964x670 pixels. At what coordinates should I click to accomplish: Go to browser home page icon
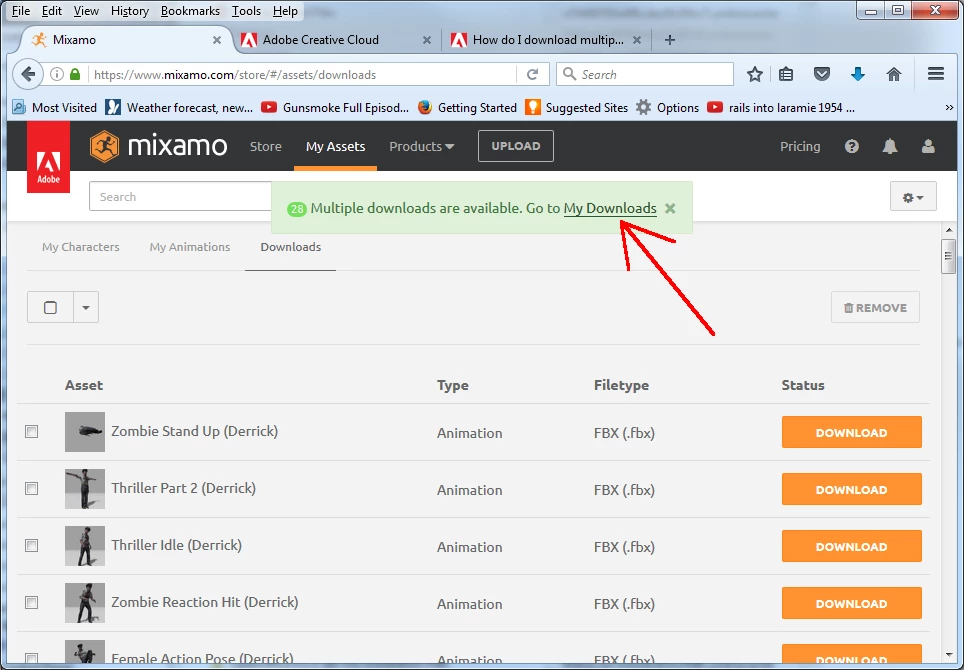[x=893, y=74]
